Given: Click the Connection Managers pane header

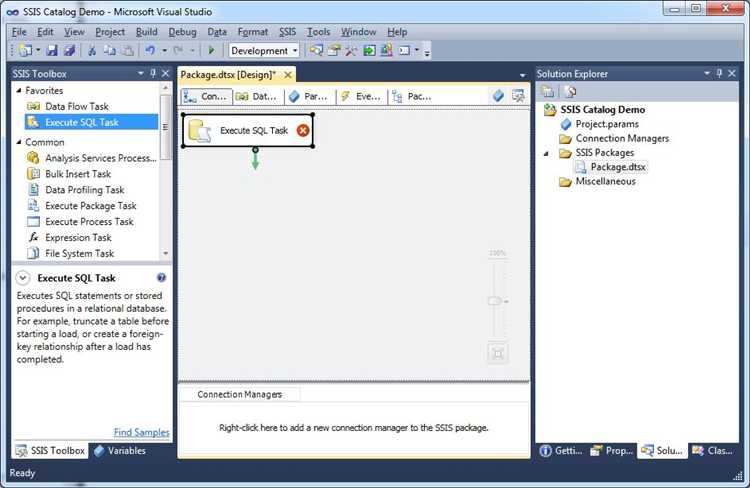Looking at the screenshot, I should click(240, 394).
